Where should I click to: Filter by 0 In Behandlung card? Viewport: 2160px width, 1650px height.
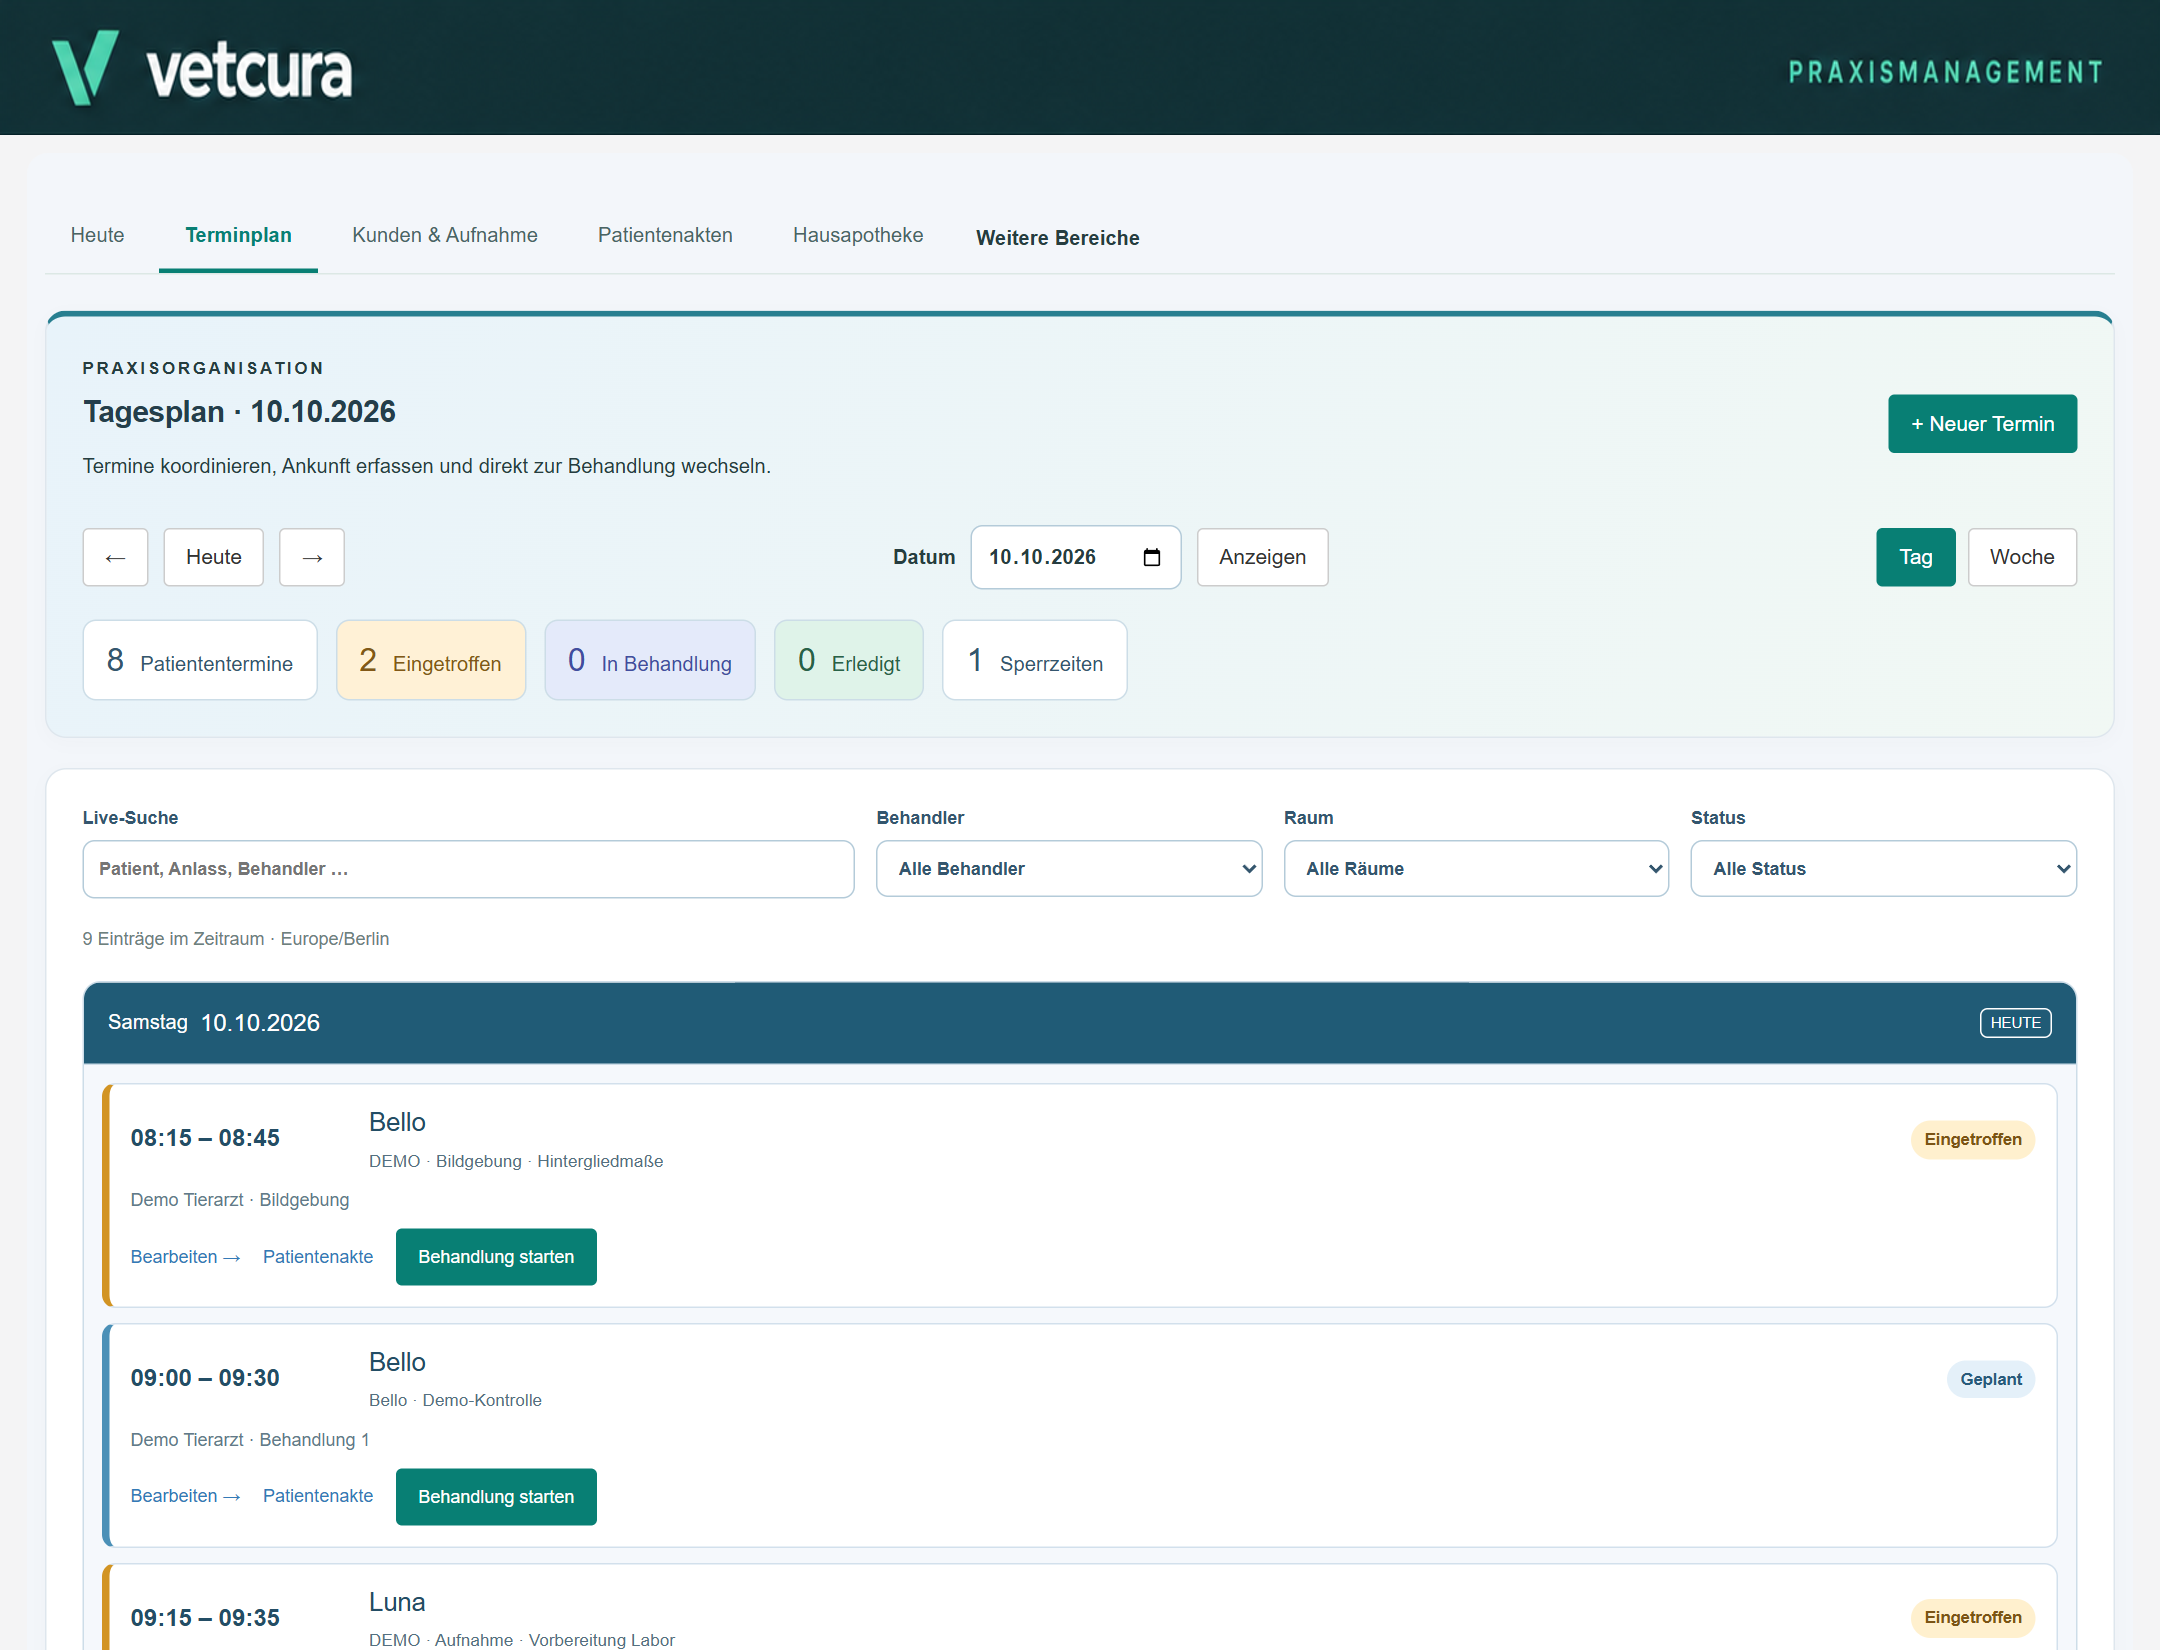pos(650,661)
